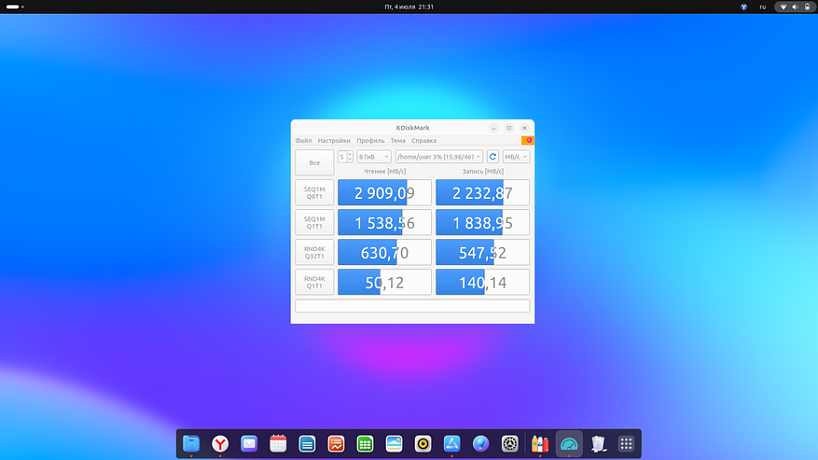Click the KDiskMark gauge icon in dock
The height and width of the screenshot is (460, 818).
pyautogui.click(x=569, y=444)
